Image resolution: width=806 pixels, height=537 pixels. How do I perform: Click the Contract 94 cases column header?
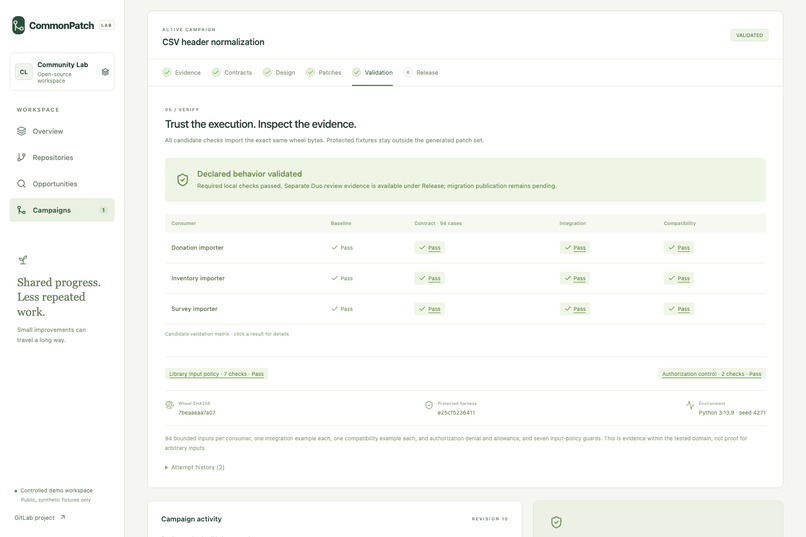click(438, 223)
